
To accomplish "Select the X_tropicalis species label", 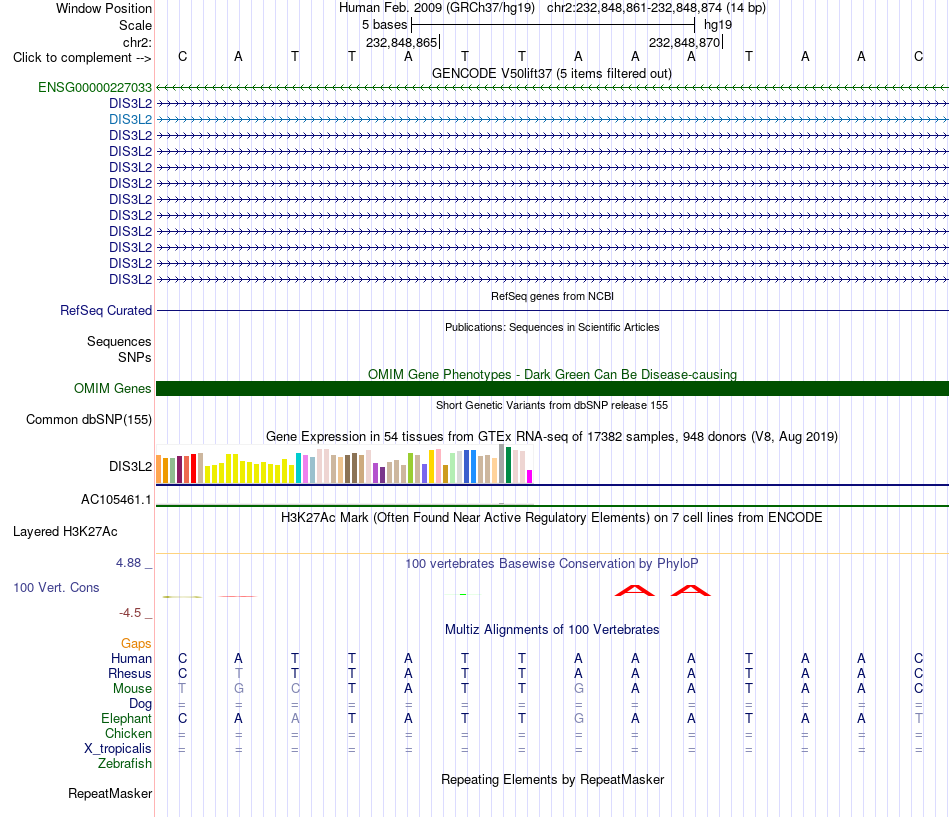I will [118, 749].
